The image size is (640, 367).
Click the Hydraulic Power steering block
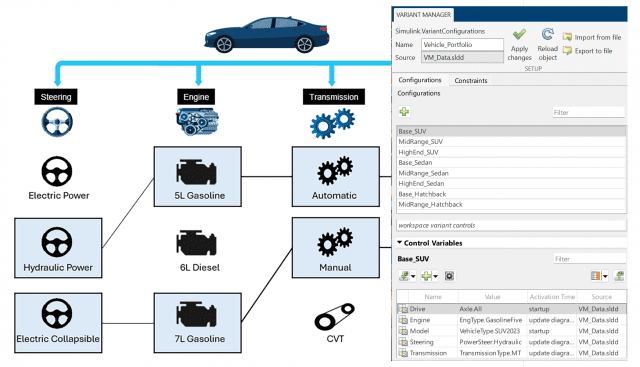tap(58, 248)
